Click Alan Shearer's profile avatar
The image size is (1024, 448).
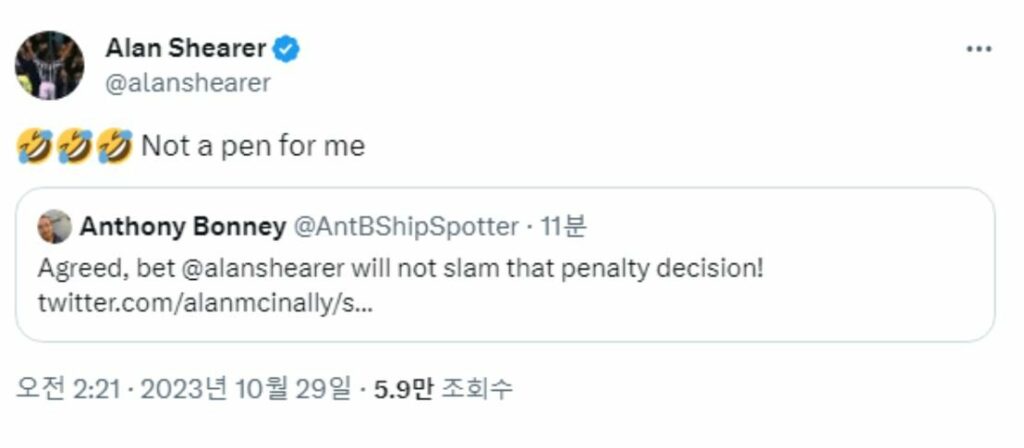point(49,65)
